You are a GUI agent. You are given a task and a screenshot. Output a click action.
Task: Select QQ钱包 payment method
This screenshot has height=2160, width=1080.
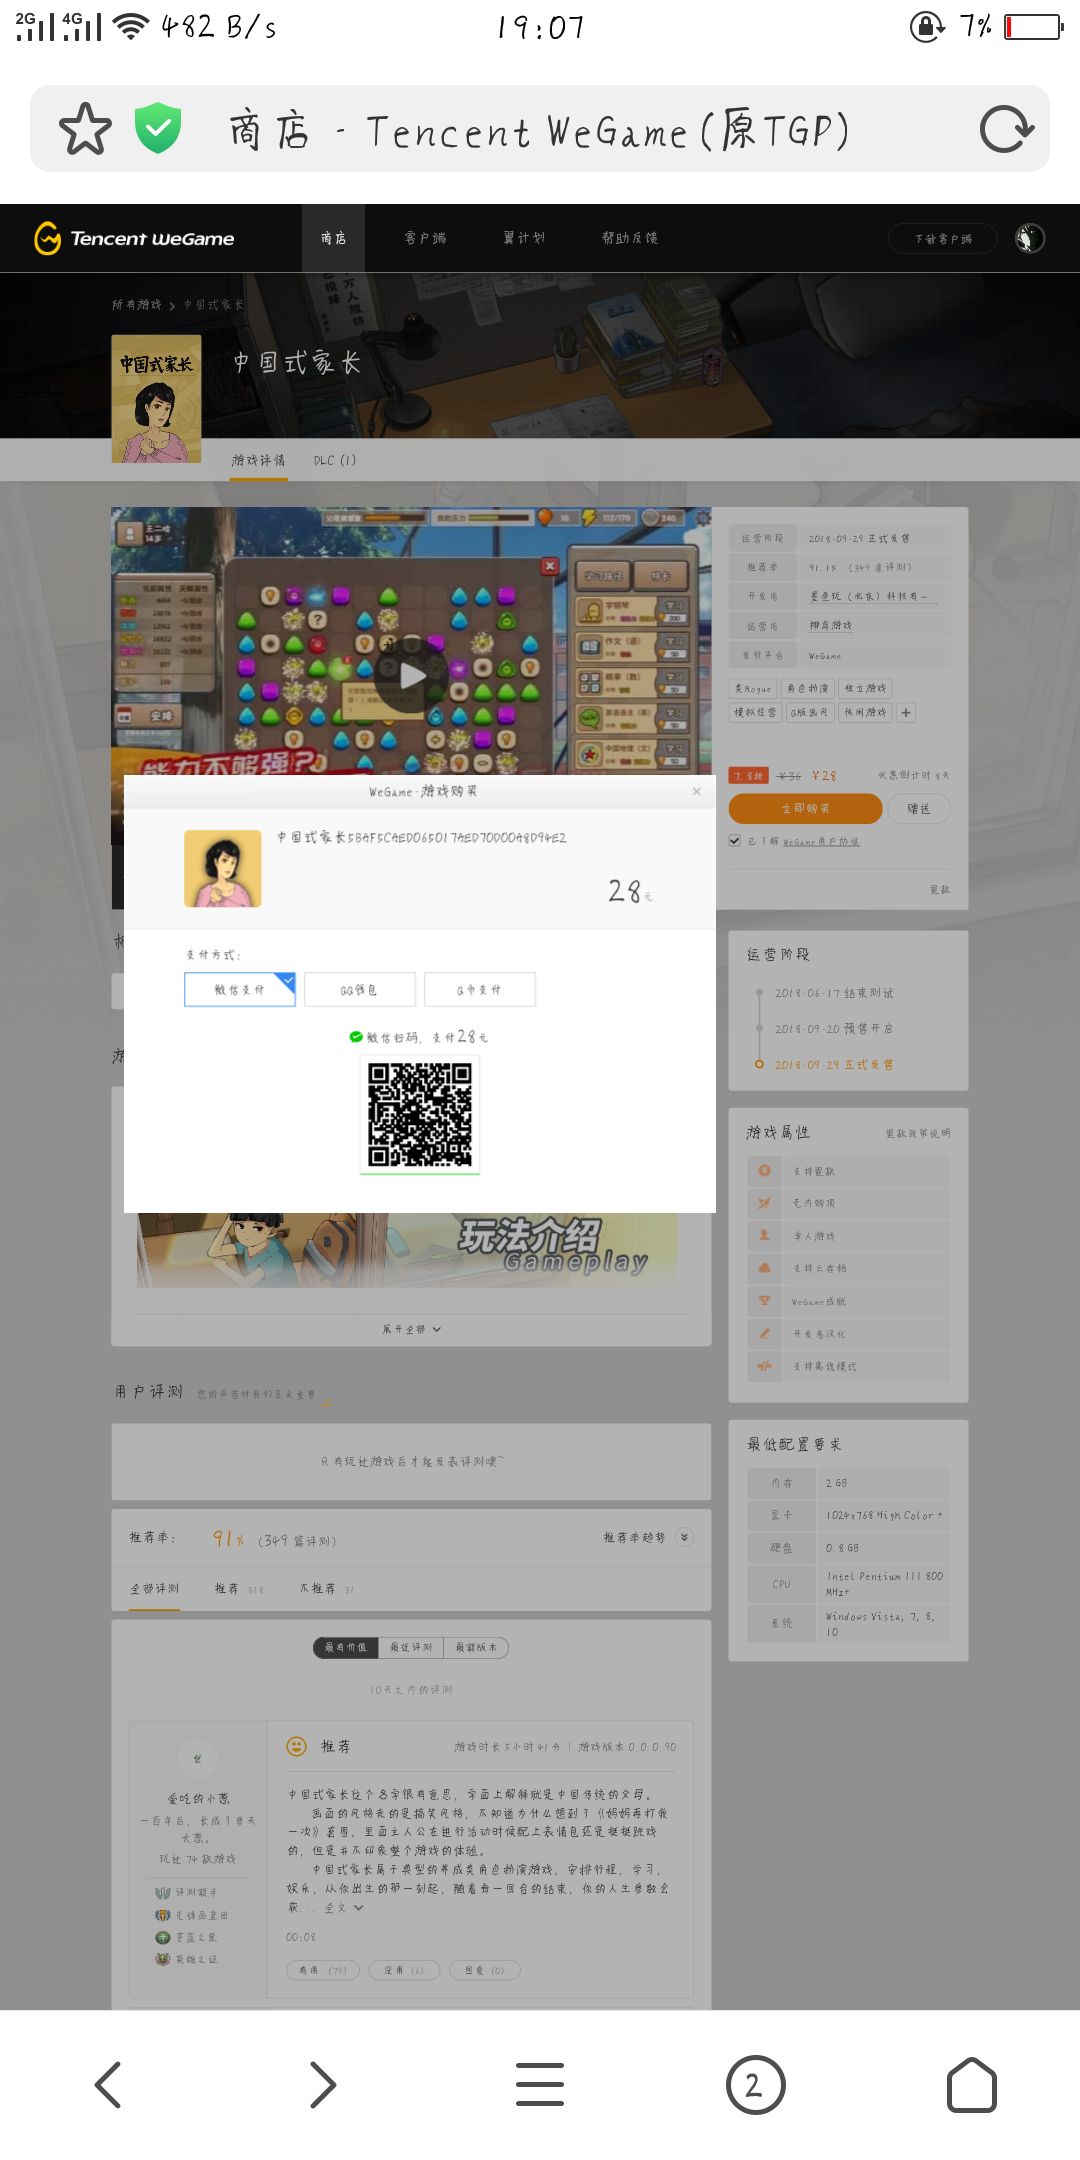point(360,989)
